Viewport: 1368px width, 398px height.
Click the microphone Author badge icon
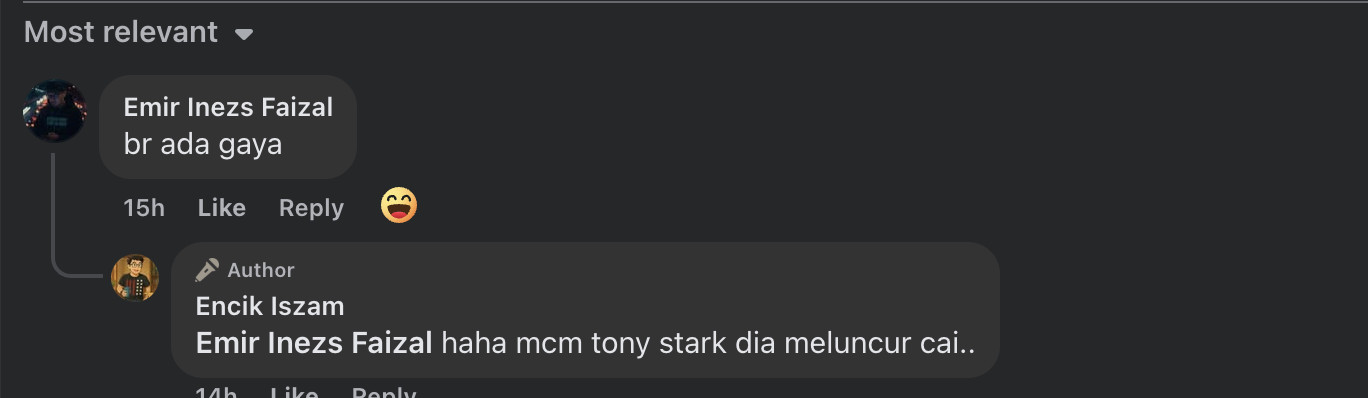(x=207, y=270)
